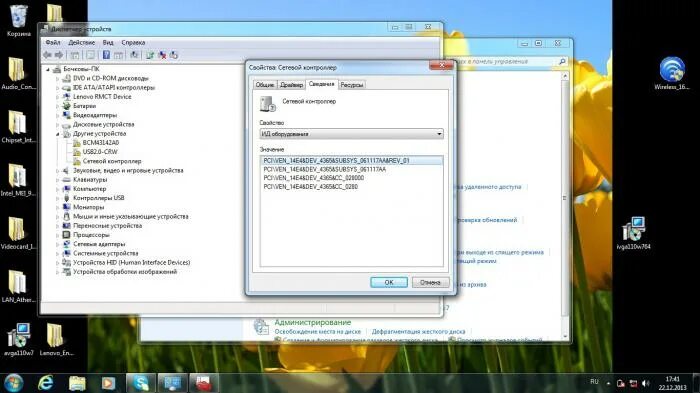This screenshot has width=700, height=393.
Task: Click the Отмена button
Action: point(430,282)
